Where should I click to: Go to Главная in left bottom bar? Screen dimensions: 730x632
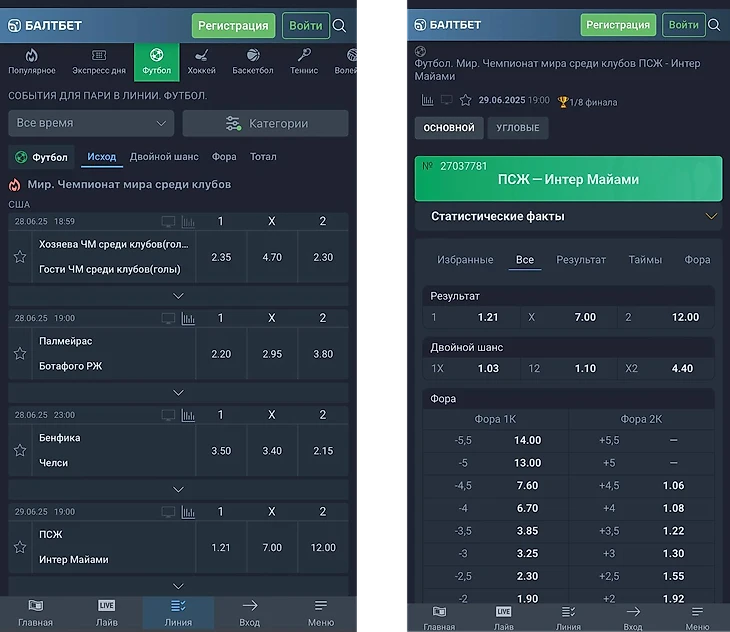click(x=35, y=613)
